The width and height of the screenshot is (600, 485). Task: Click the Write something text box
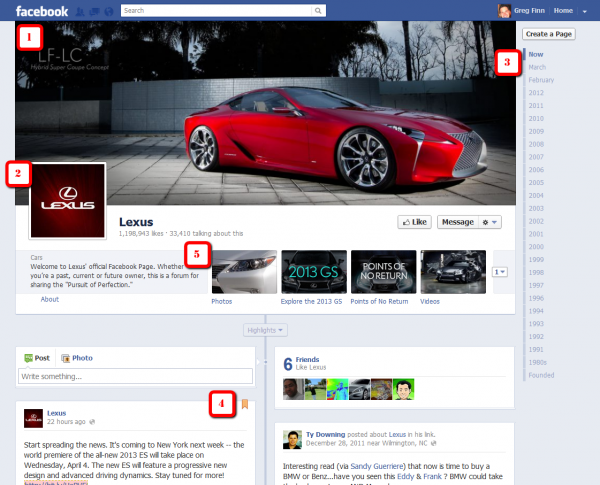135,376
